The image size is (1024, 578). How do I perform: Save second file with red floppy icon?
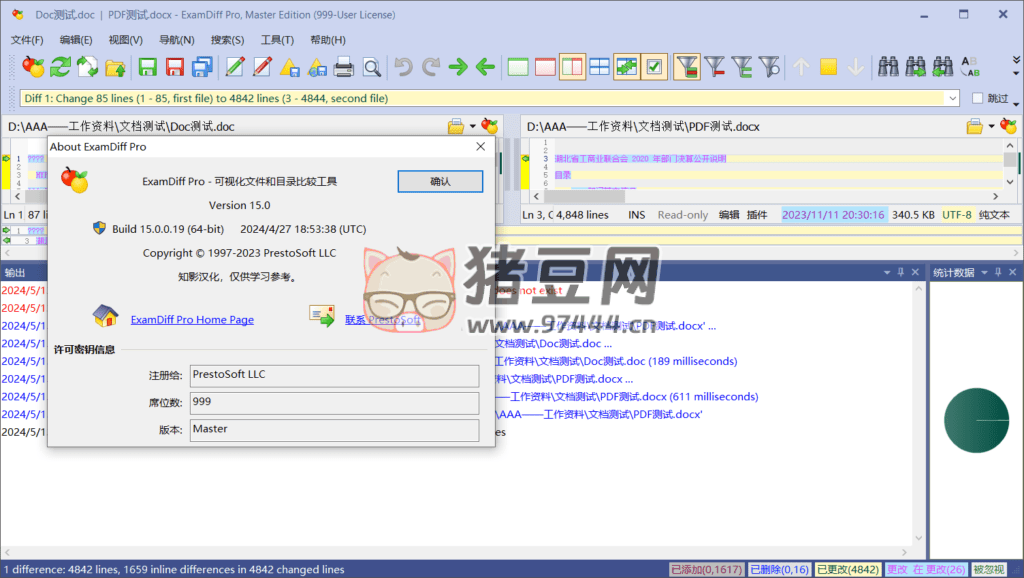click(x=174, y=67)
